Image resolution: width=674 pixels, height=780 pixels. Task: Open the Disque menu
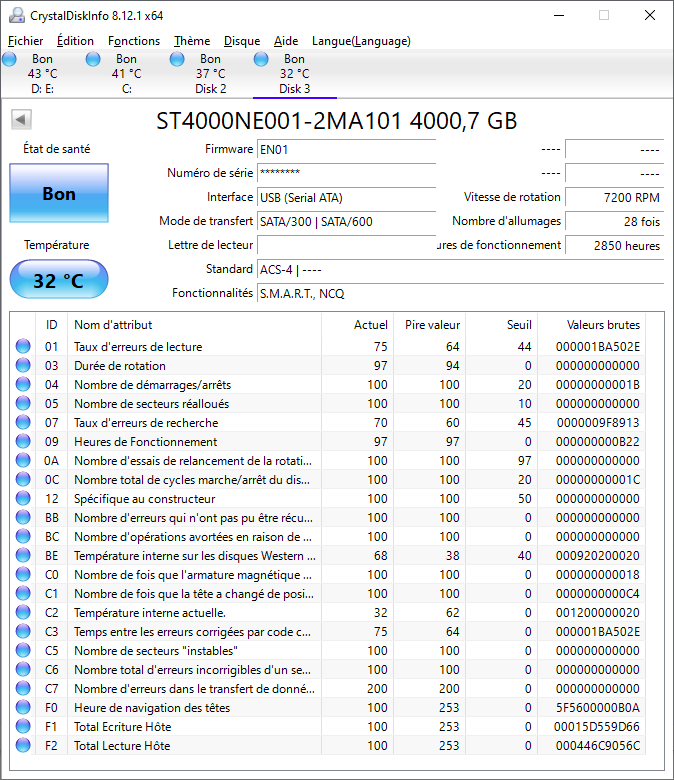tap(242, 41)
